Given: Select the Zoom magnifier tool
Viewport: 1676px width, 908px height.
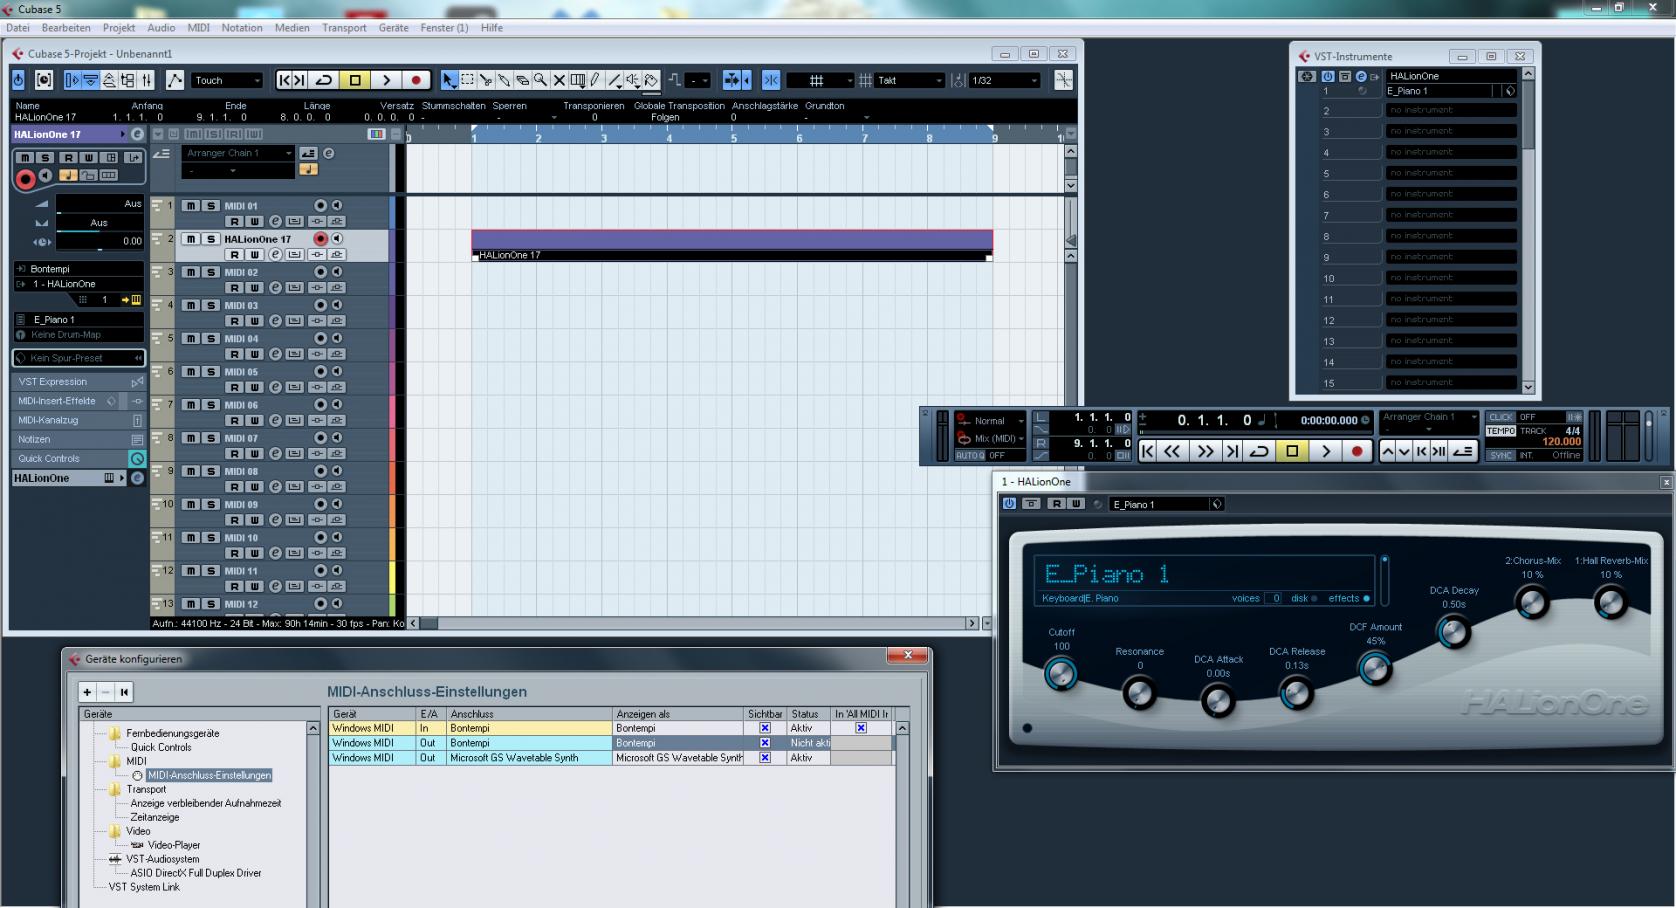Looking at the screenshot, I should click(x=539, y=80).
